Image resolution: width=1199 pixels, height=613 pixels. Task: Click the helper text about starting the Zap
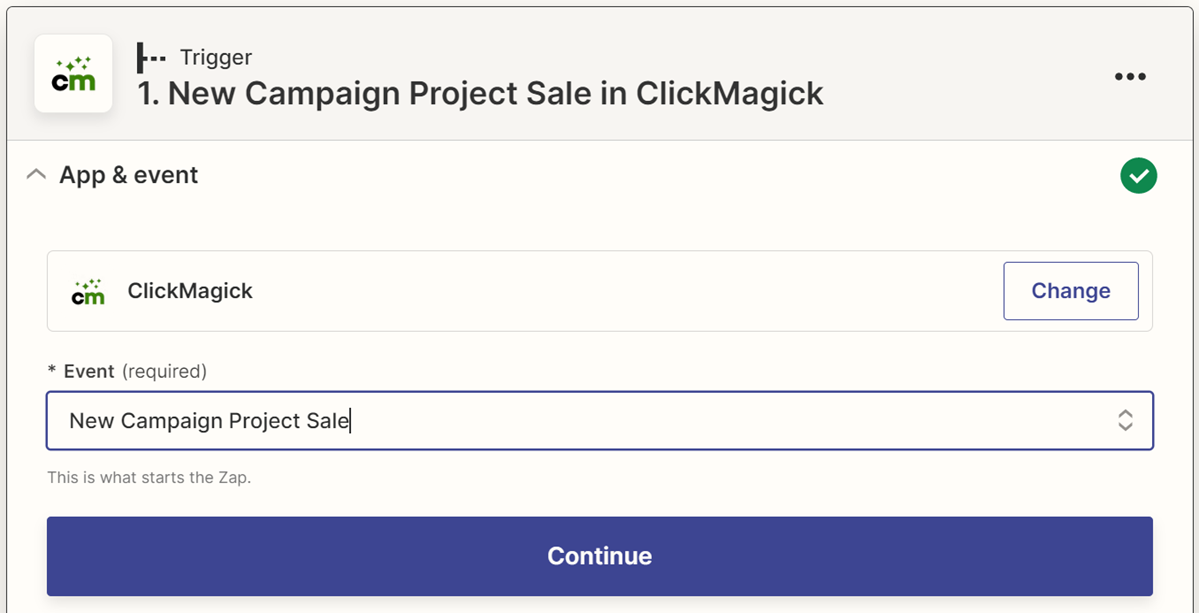click(x=149, y=477)
